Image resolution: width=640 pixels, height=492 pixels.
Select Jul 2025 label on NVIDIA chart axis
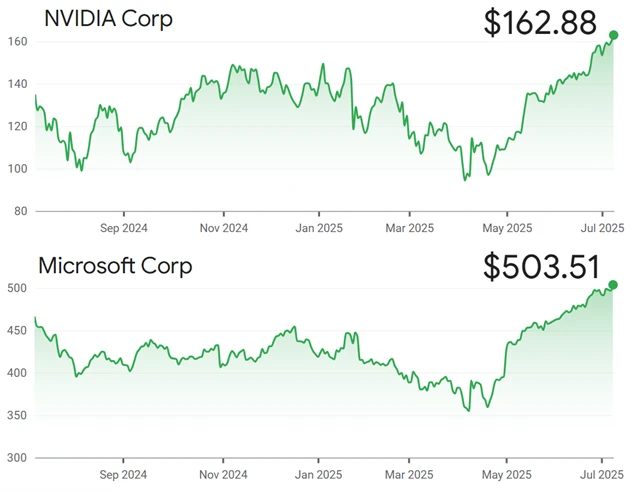pyautogui.click(x=603, y=228)
